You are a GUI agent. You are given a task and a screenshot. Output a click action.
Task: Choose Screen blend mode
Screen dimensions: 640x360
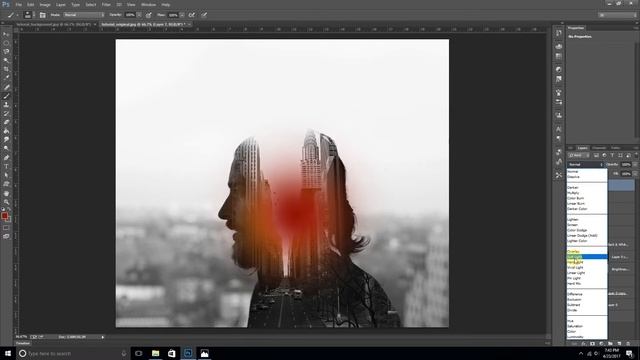click(587, 225)
